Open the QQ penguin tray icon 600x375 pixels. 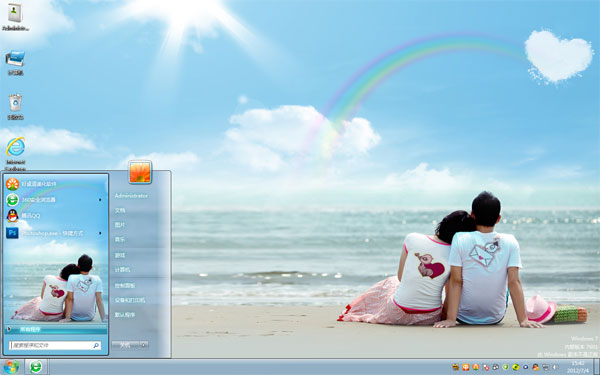pos(535,367)
